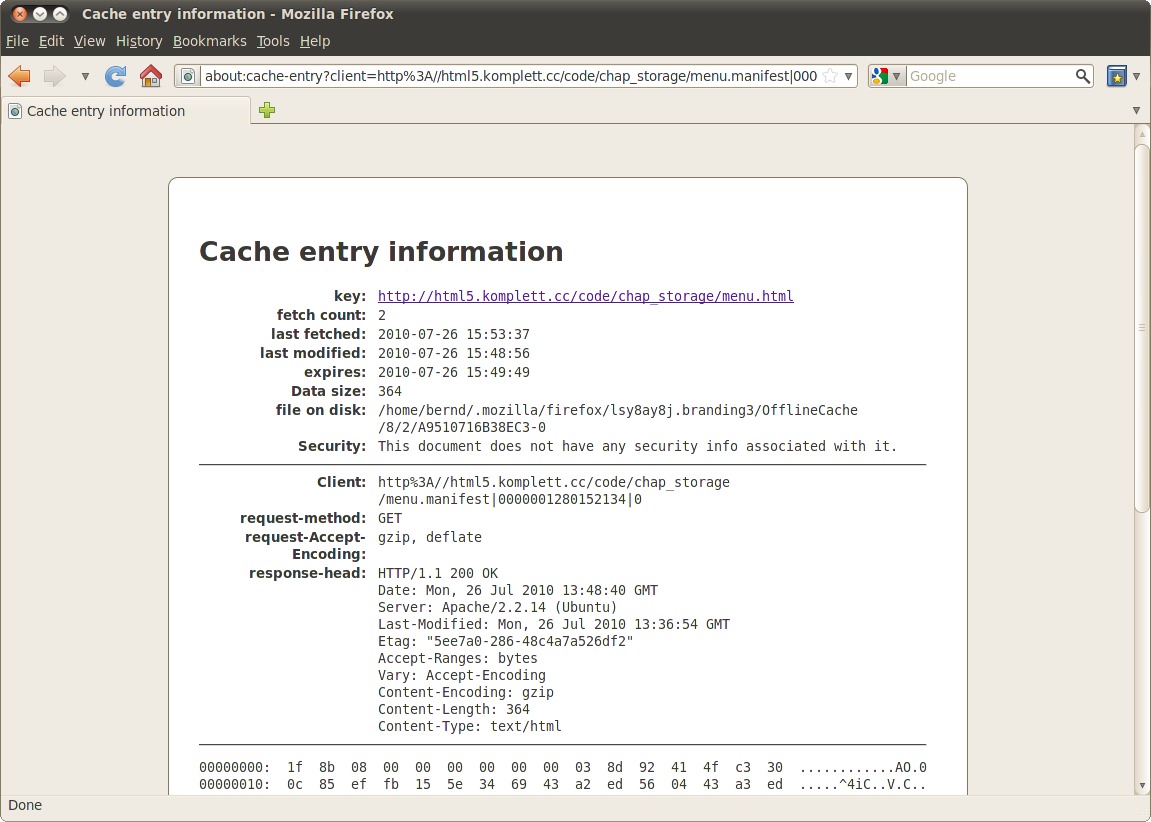
Task: Click the Google search input field
Action: pos(988,76)
